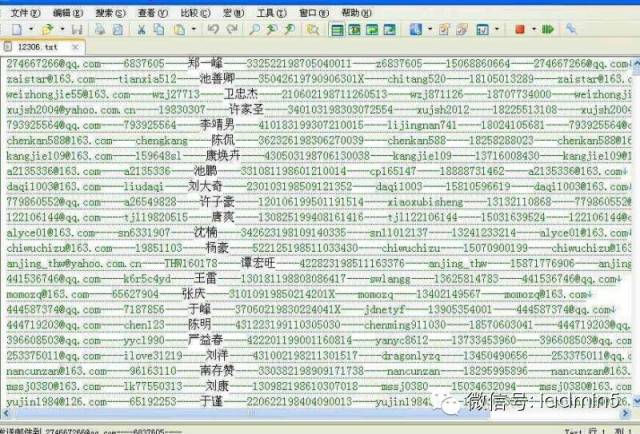
Task: Open the 工具(T) menu
Action: tap(271, 13)
